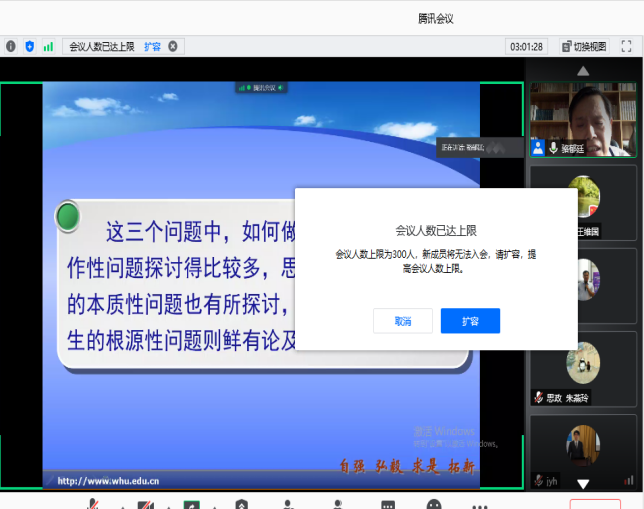Click the blue security shield icon
Image resolution: width=644 pixels, height=509 pixels.
coord(30,46)
